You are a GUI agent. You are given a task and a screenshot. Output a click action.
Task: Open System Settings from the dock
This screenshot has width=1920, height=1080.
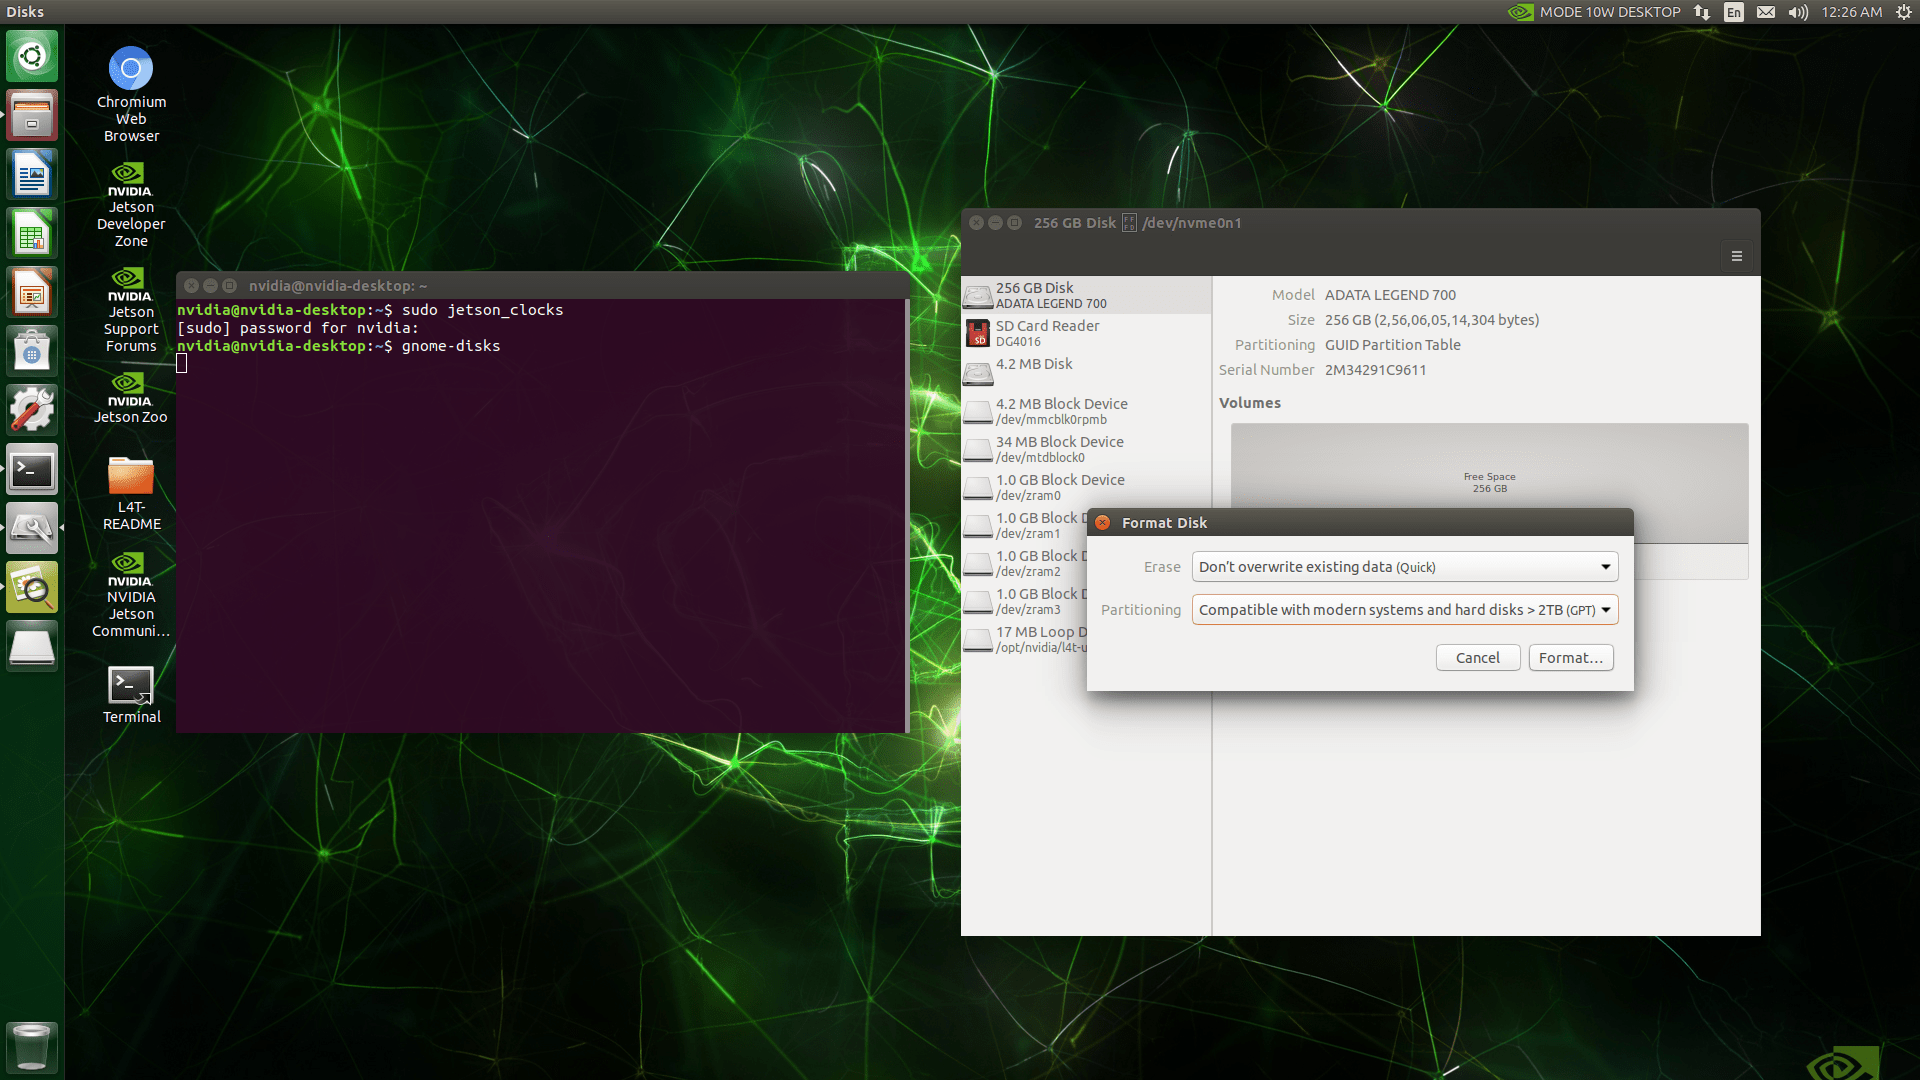32,410
